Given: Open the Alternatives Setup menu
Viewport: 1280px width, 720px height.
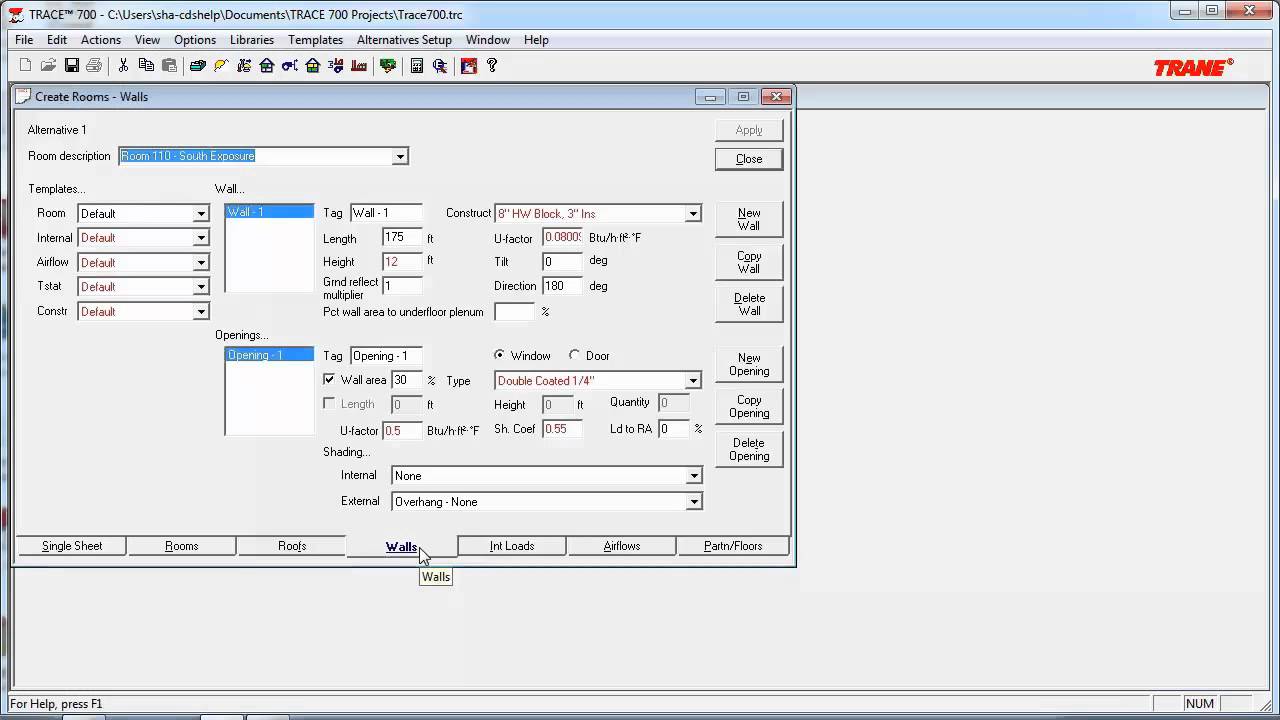Looking at the screenshot, I should (x=404, y=40).
